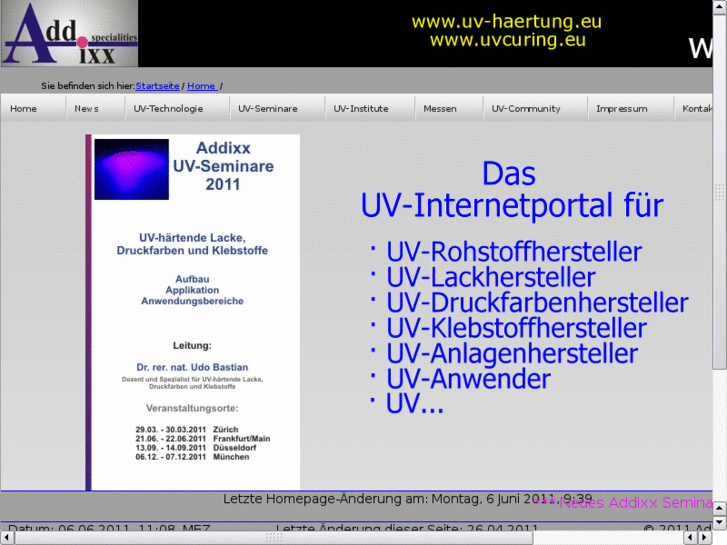This screenshot has width=727, height=545.
Task: Click the Addixx UV-Seminare 2011 heading
Action: pyautogui.click(x=223, y=166)
